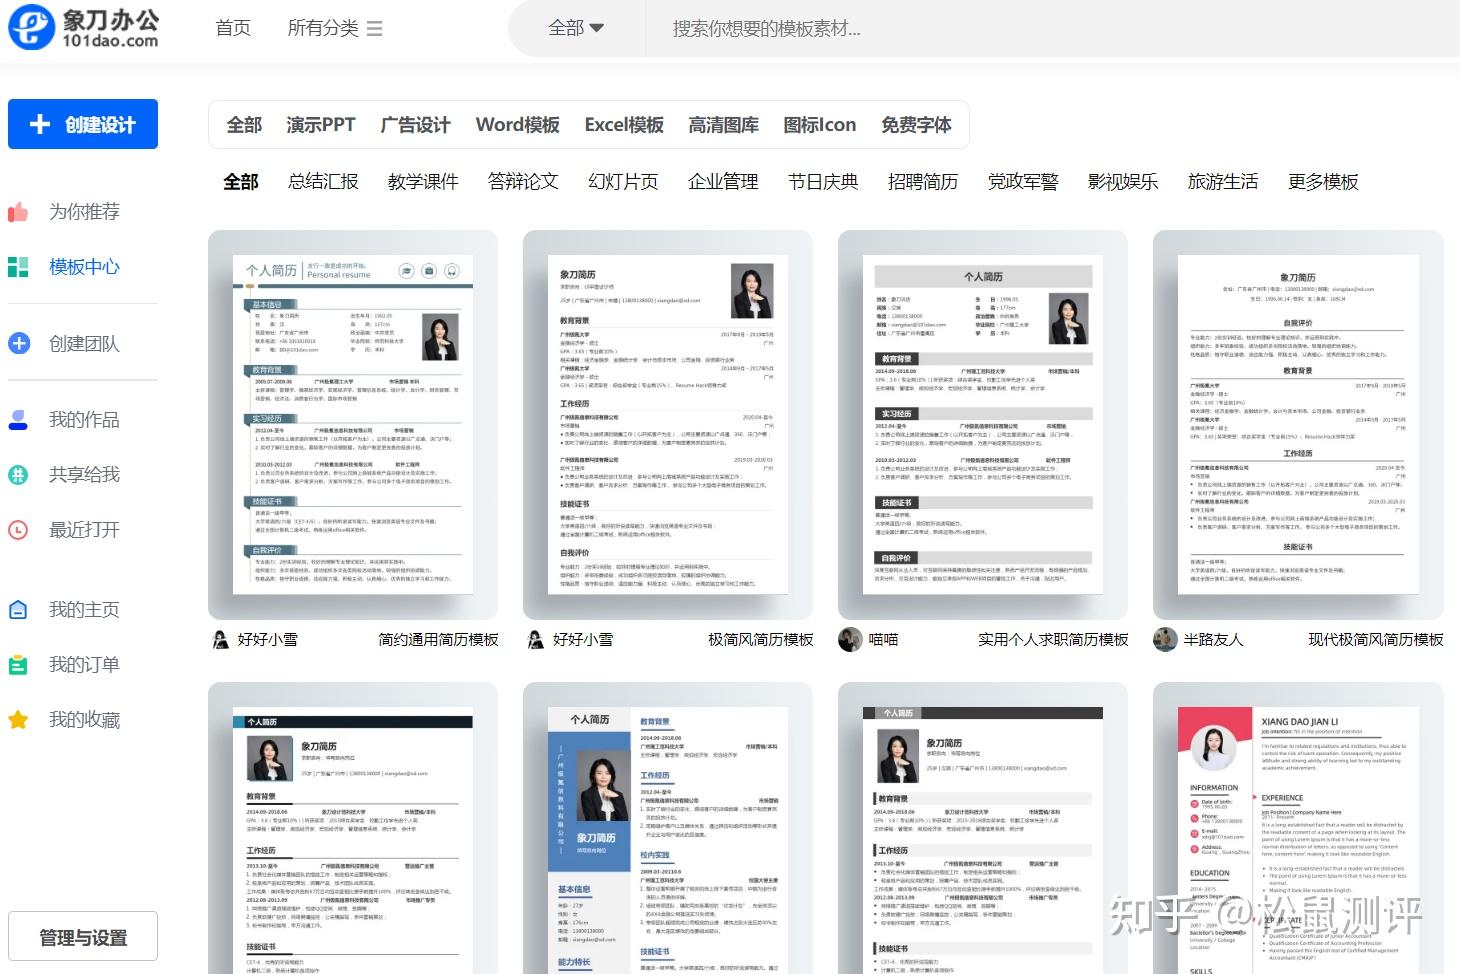The width and height of the screenshot is (1460, 974).
Task: Click the 我的作品 person icon
Action: coord(18,420)
